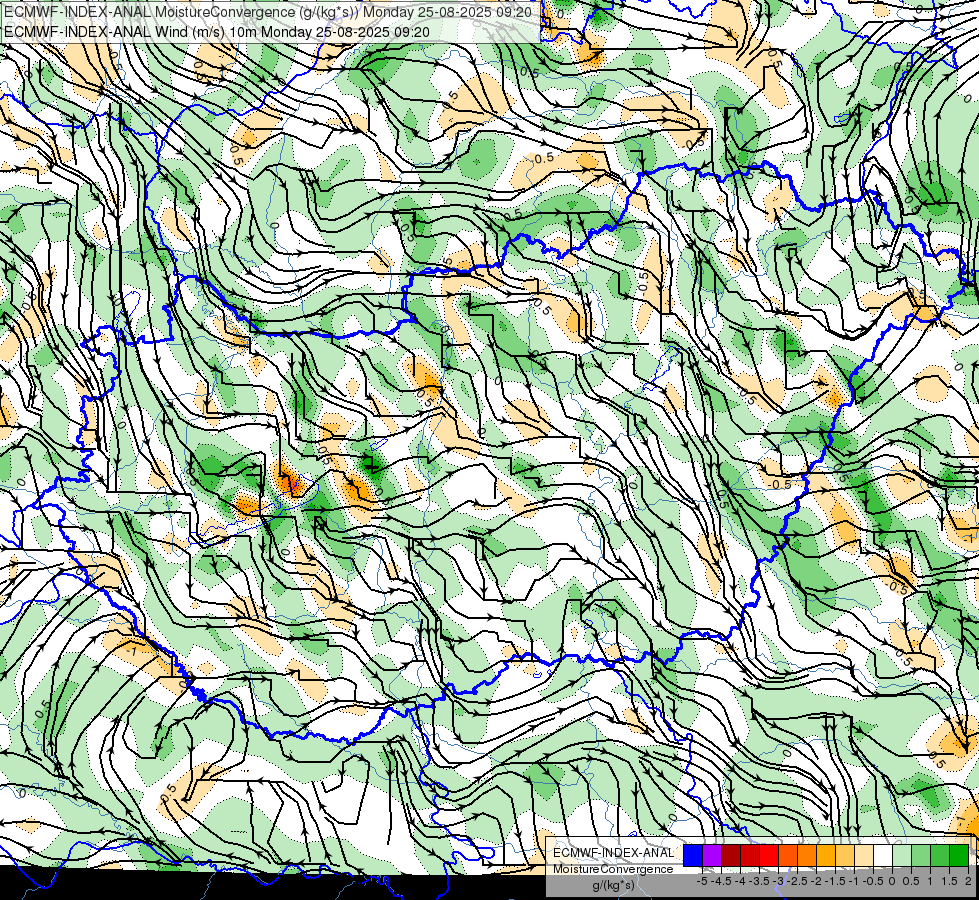Click legend swatch between -1 and -0.5

tap(864, 855)
